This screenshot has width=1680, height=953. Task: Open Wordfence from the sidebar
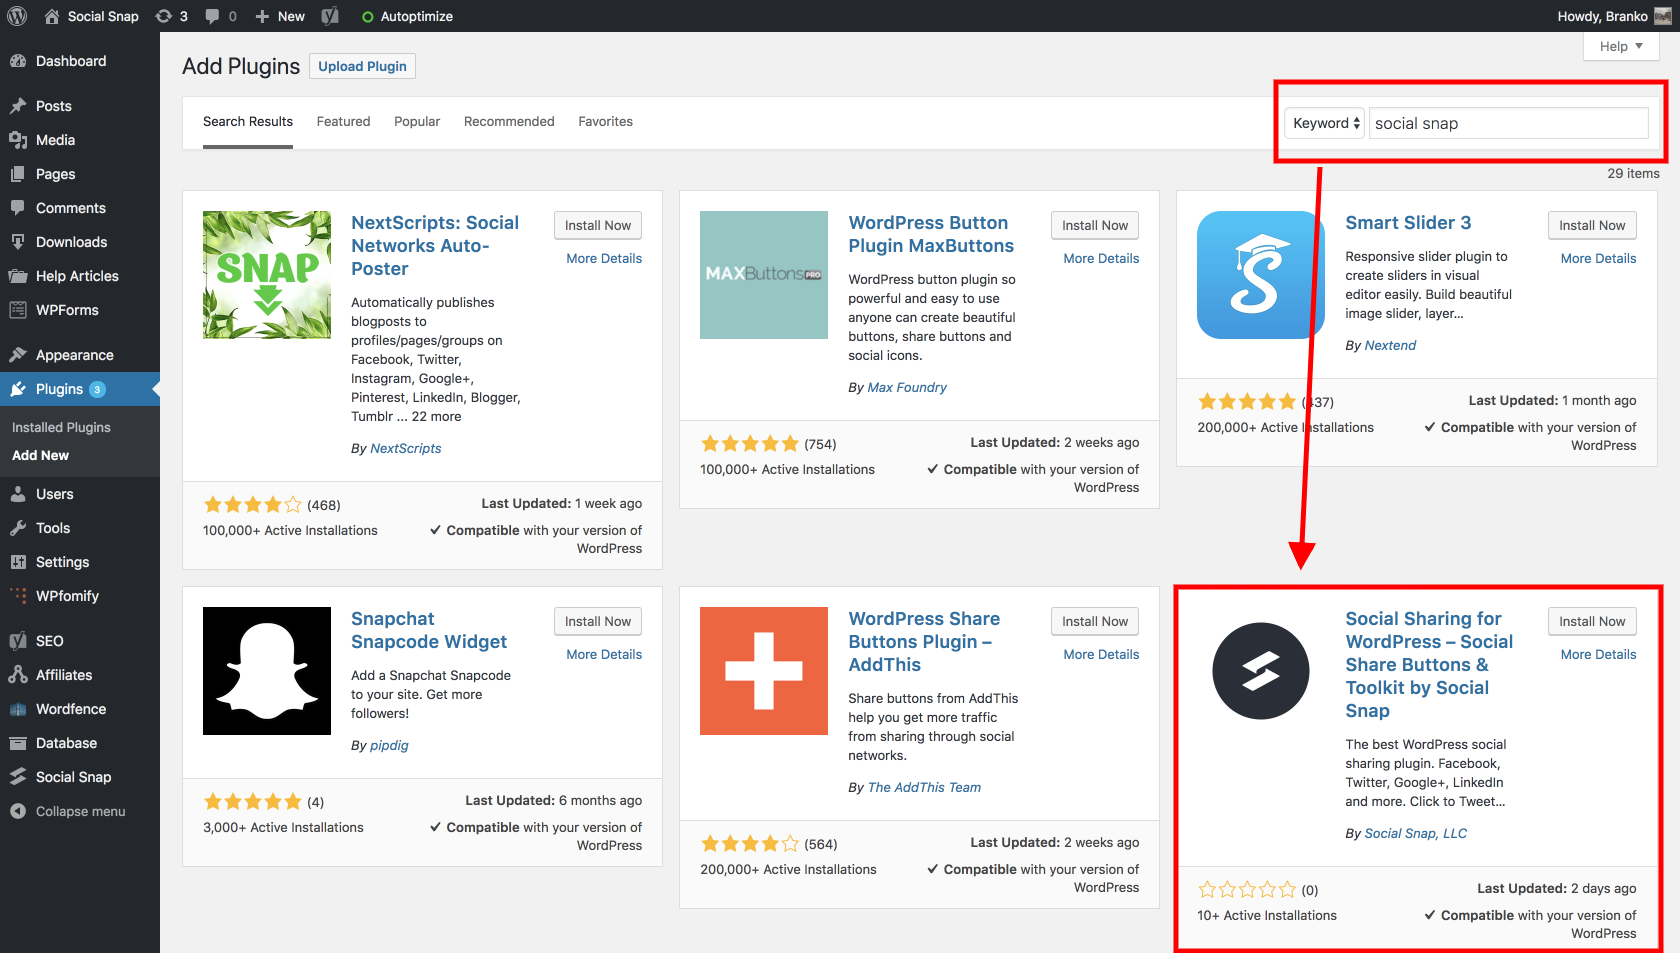click(71, 709)
